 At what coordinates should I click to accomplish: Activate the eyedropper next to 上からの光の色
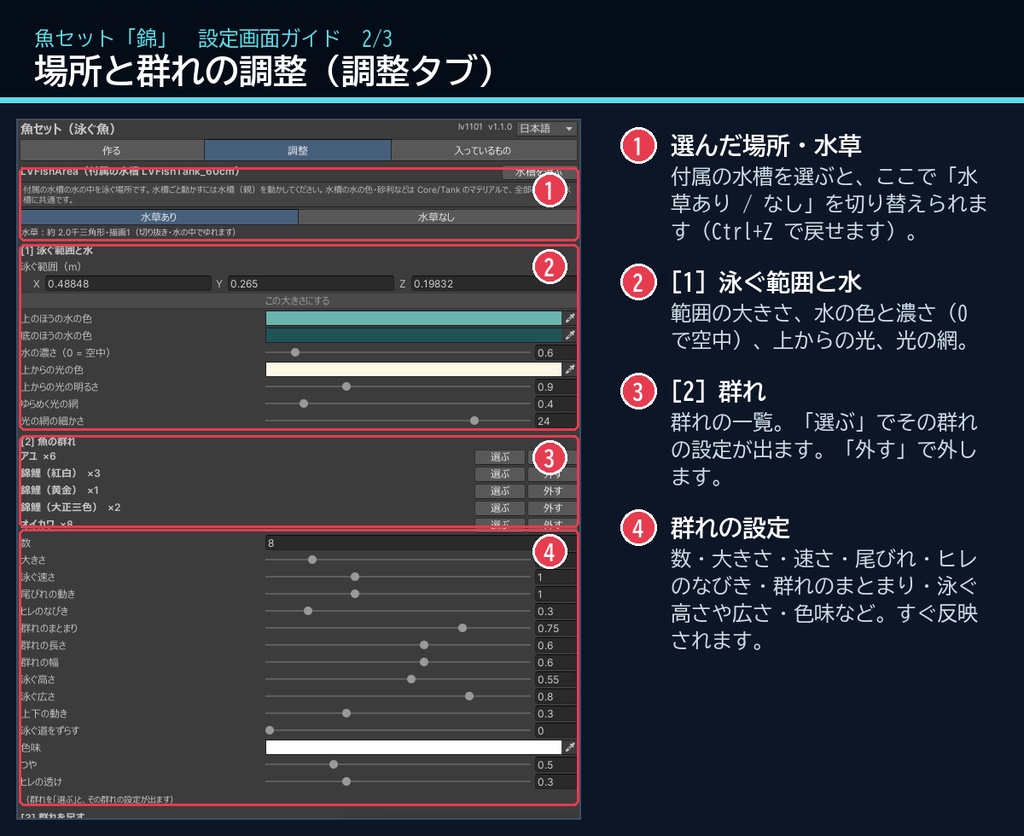[570, 369]
